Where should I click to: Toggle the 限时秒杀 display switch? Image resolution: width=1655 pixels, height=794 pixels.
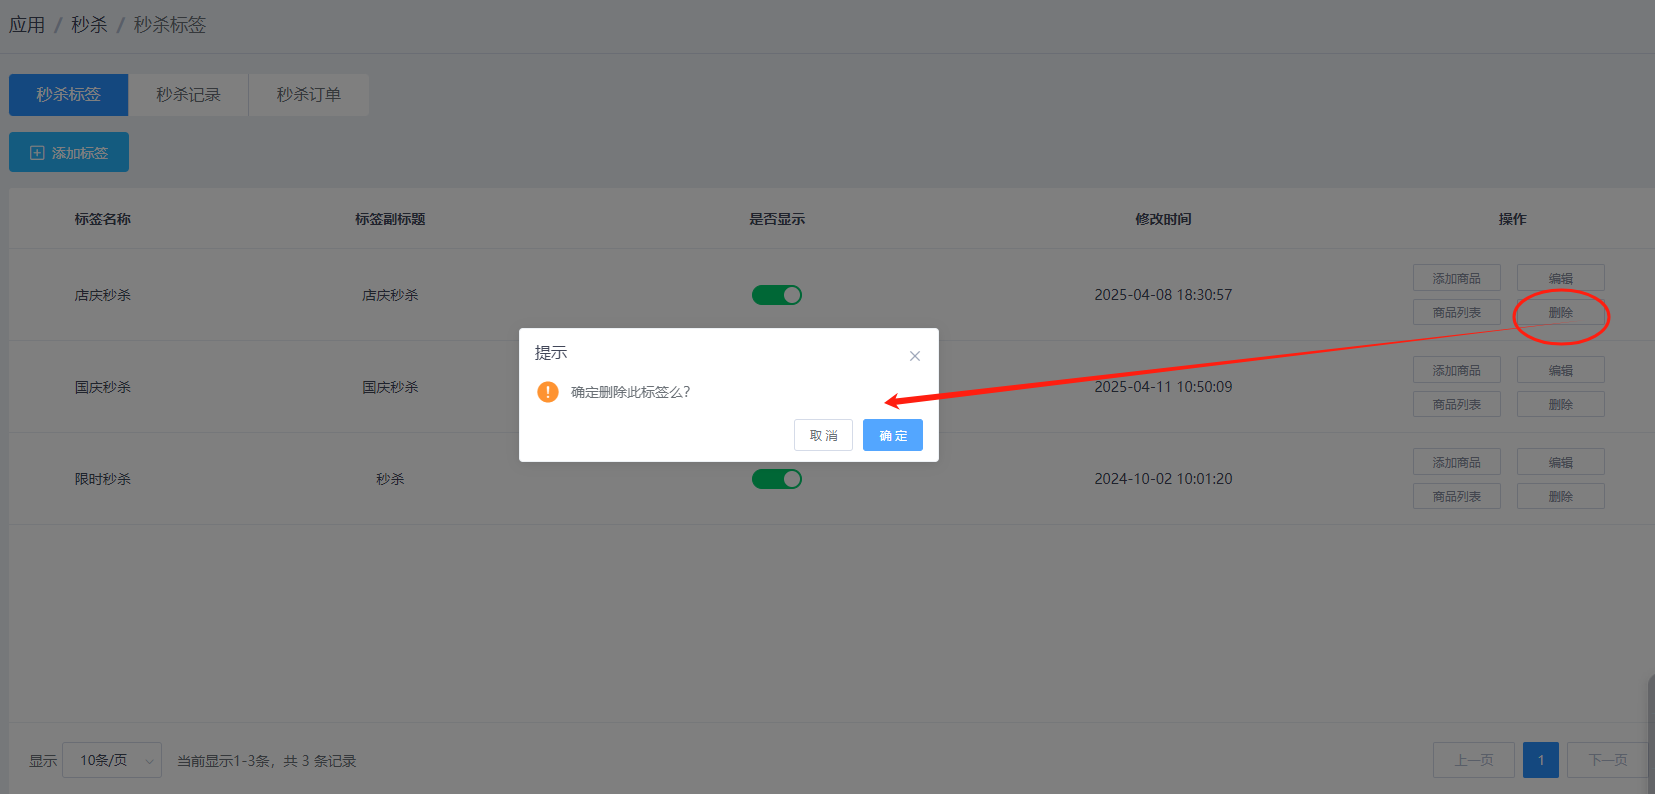click(777, 479)
